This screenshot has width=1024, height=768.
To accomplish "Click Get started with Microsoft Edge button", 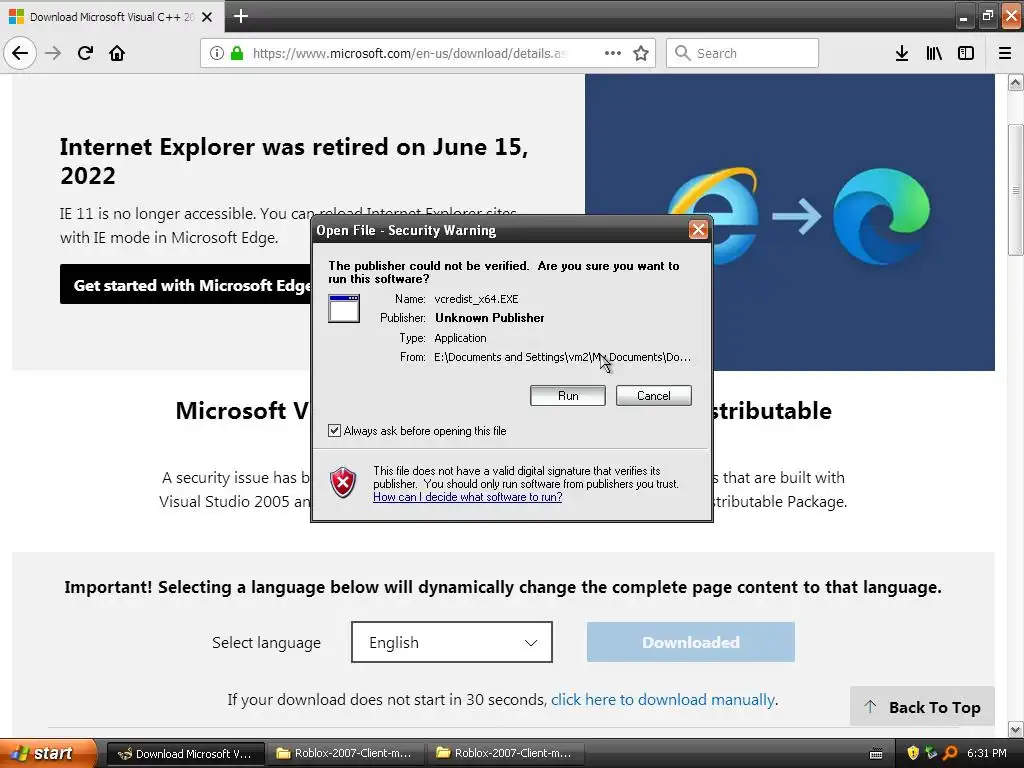I will [185, 285].
